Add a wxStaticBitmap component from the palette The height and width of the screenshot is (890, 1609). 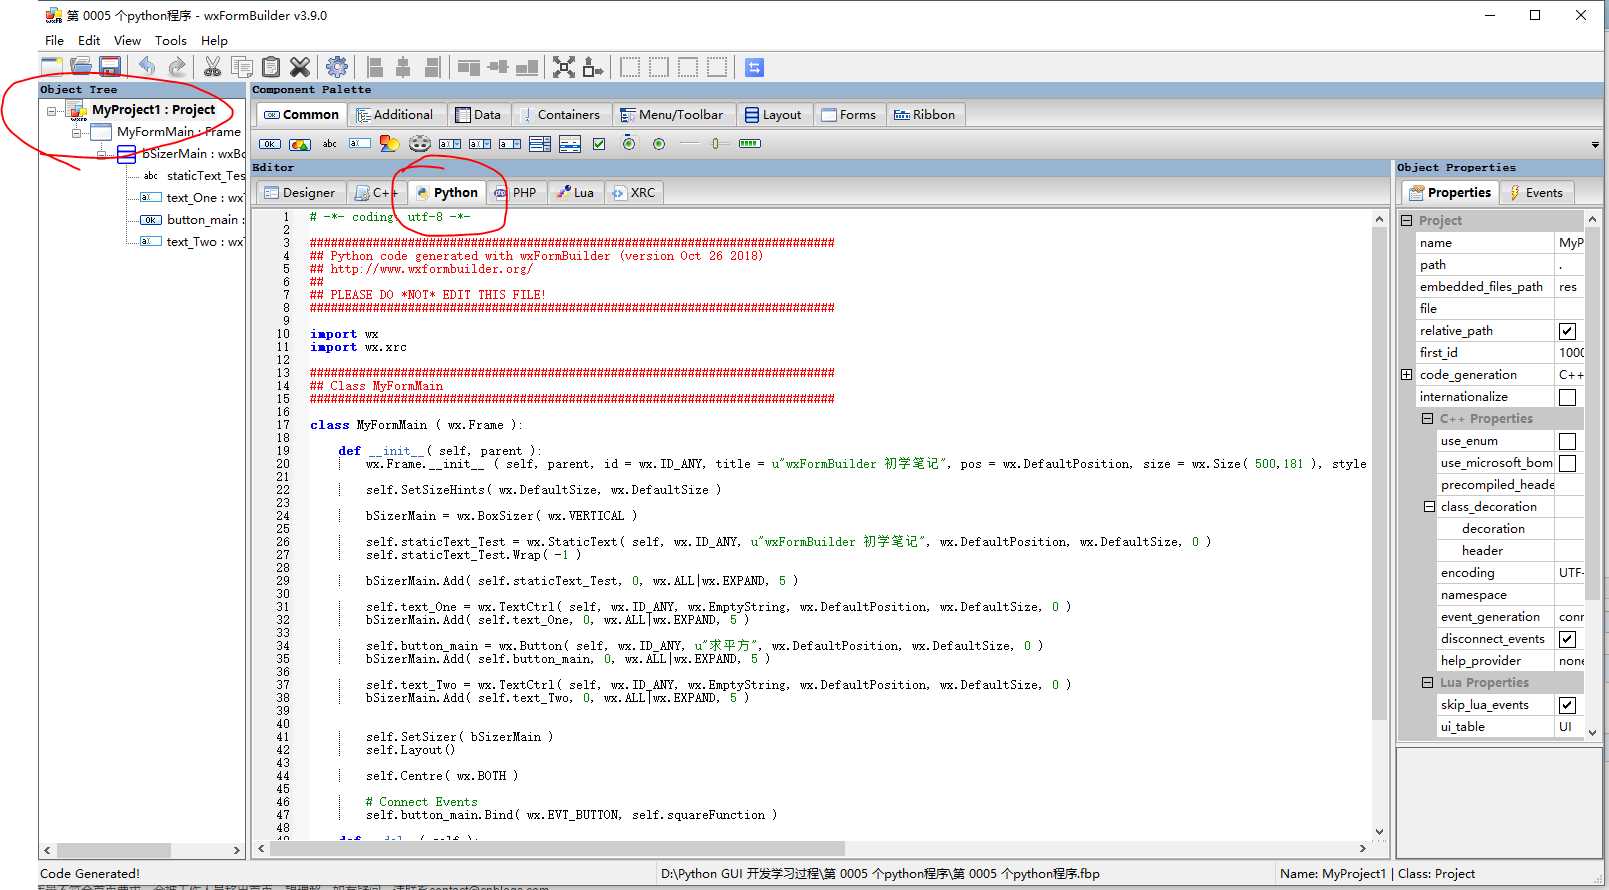[x=390, y=144]
